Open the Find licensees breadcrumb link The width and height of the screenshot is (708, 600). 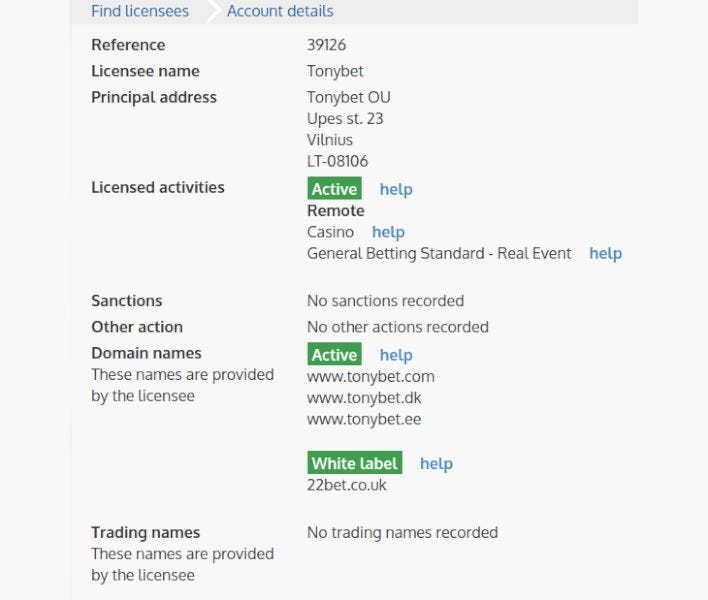coord(140,11)
